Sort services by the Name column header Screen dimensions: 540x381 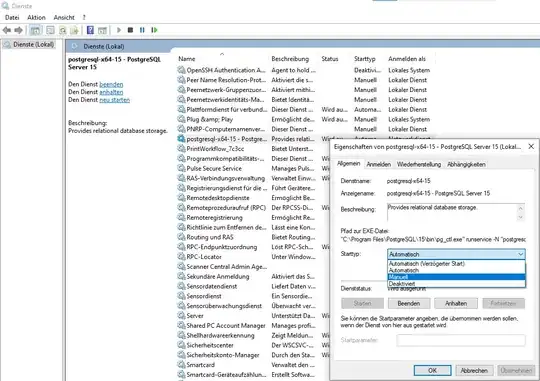pyautogui.click(x=187, y=59)
